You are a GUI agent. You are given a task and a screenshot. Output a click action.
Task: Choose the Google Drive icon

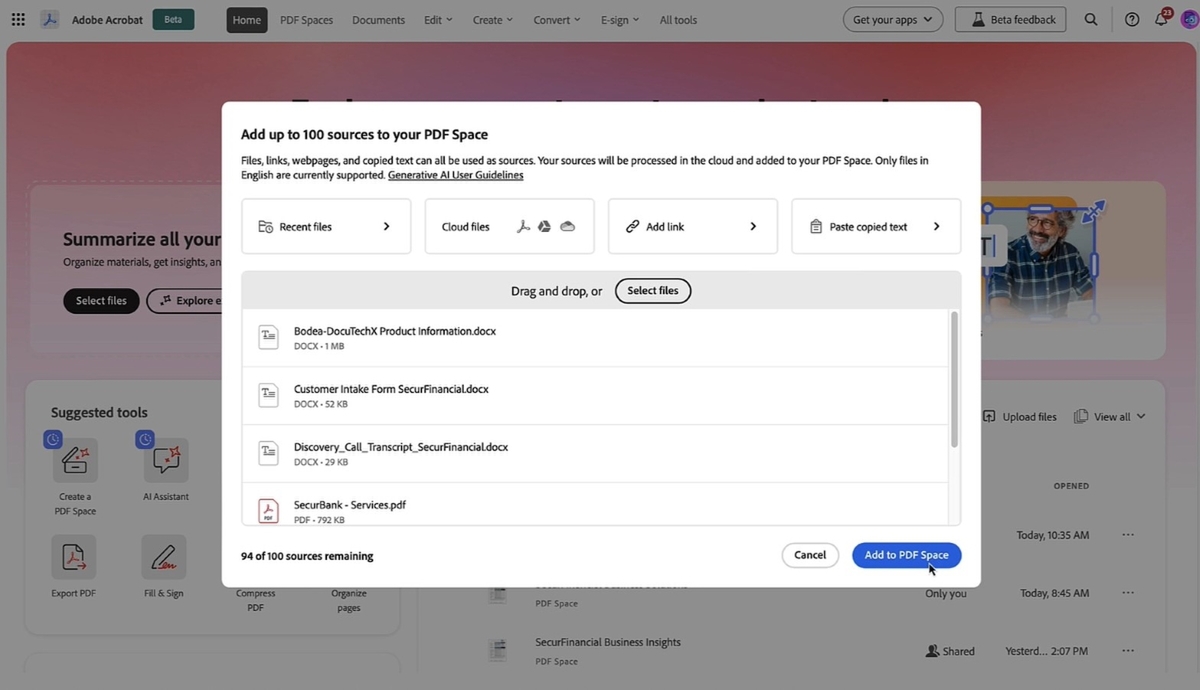545,227
